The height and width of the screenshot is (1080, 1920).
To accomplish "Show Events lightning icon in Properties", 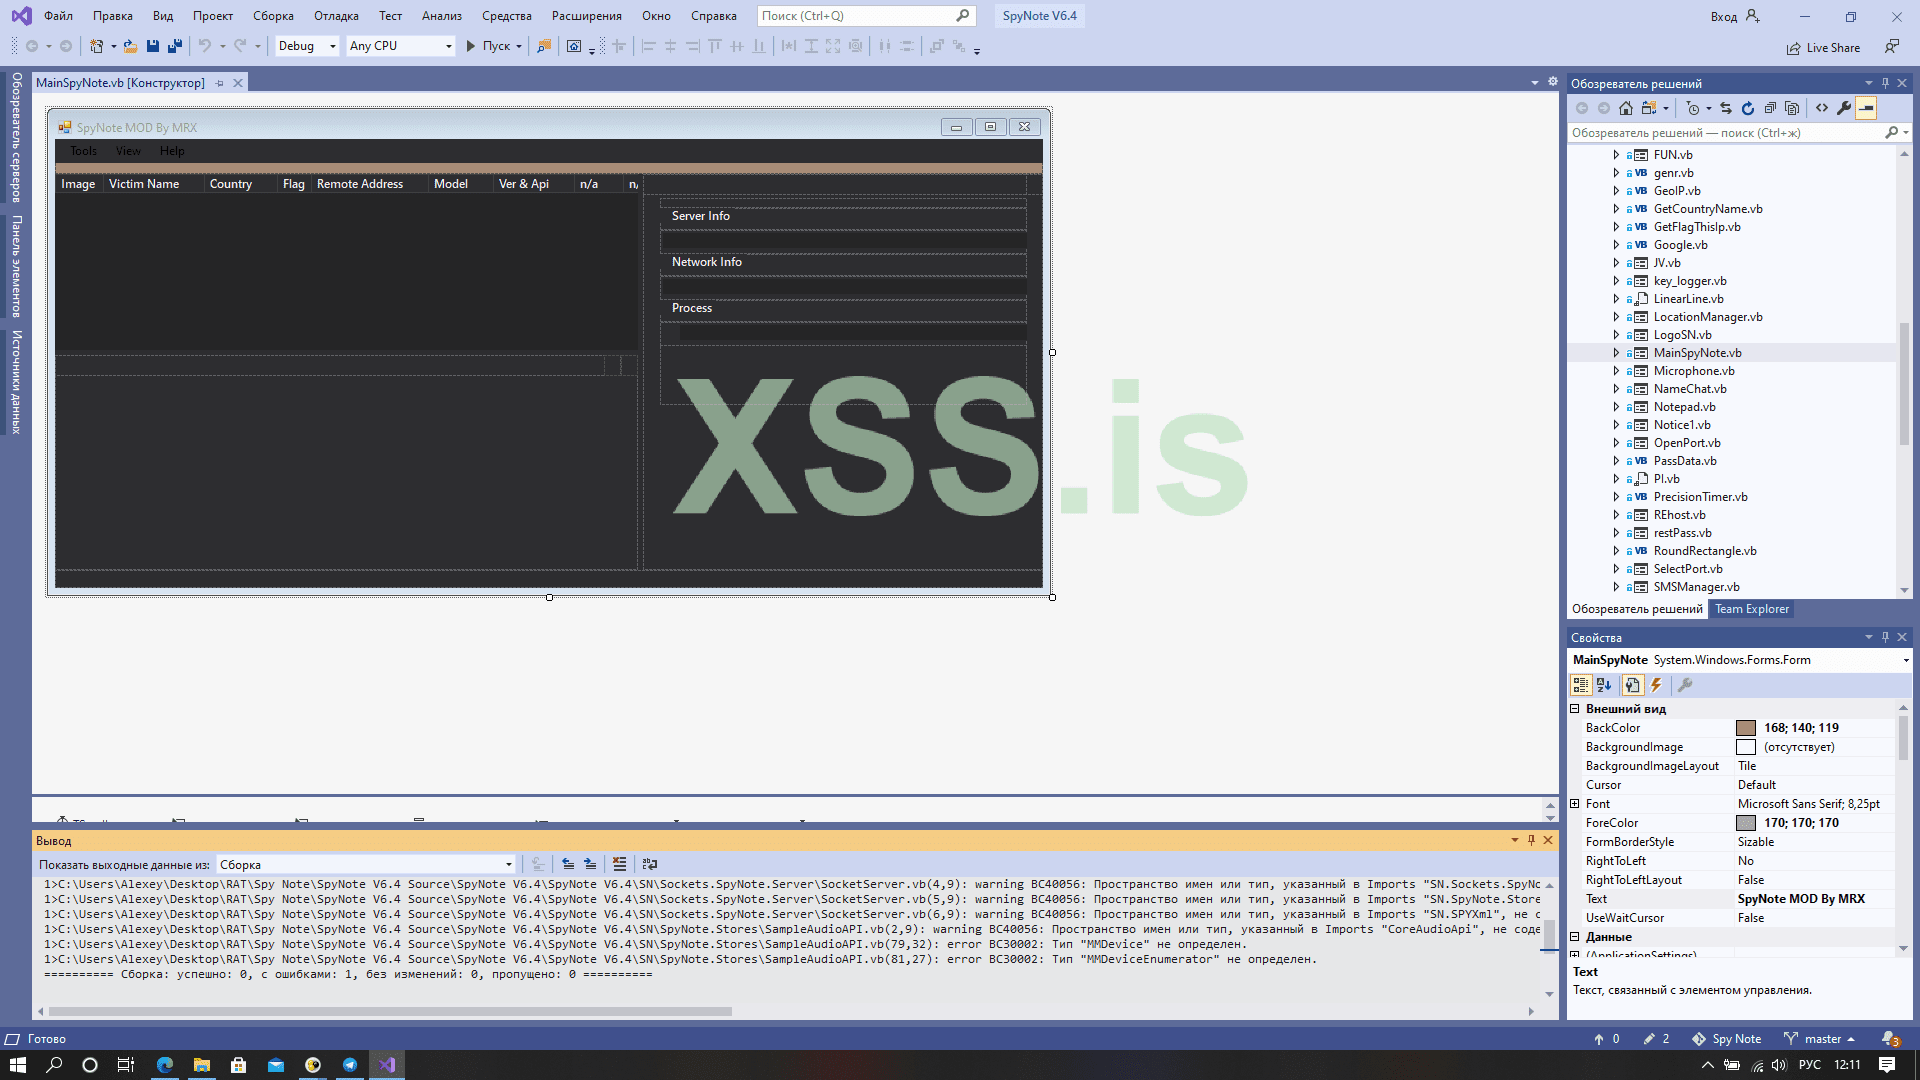I will 1656,685.
